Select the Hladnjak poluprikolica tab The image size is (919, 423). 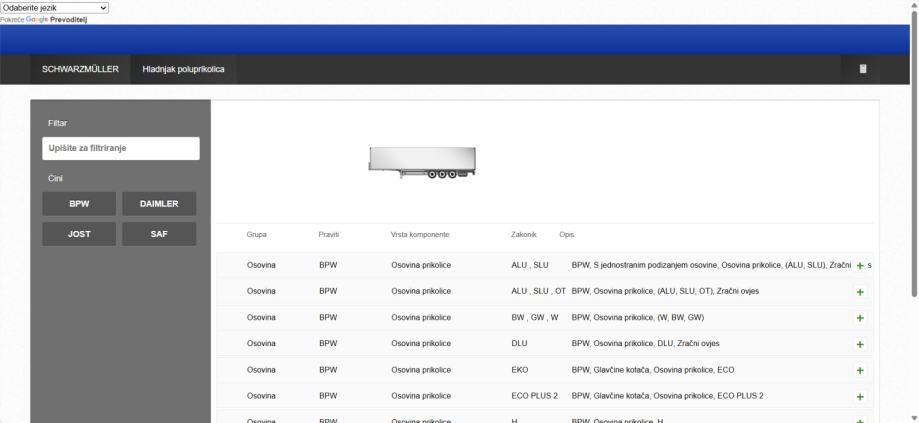tap(183, 69)
